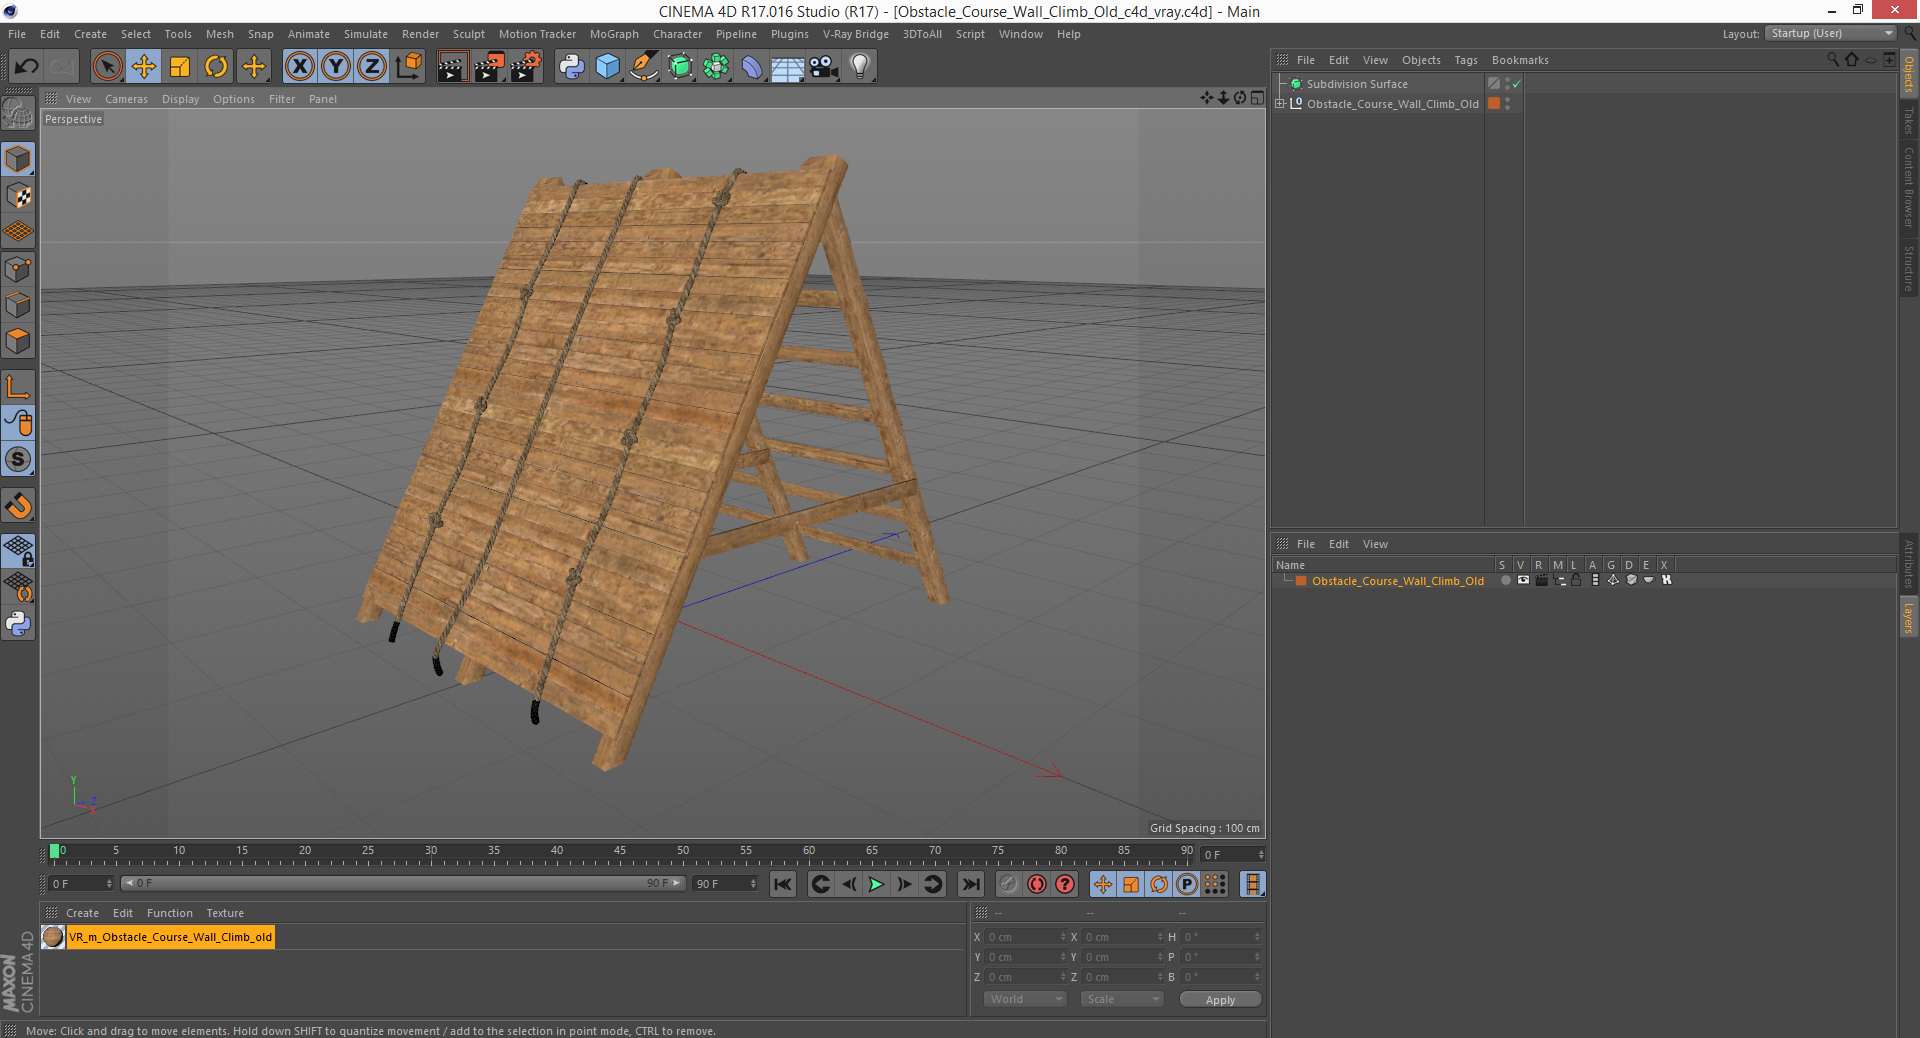Add a Light object
Image resolution: width=1920 pixels, height=1038 pixels.
[860, 67]
